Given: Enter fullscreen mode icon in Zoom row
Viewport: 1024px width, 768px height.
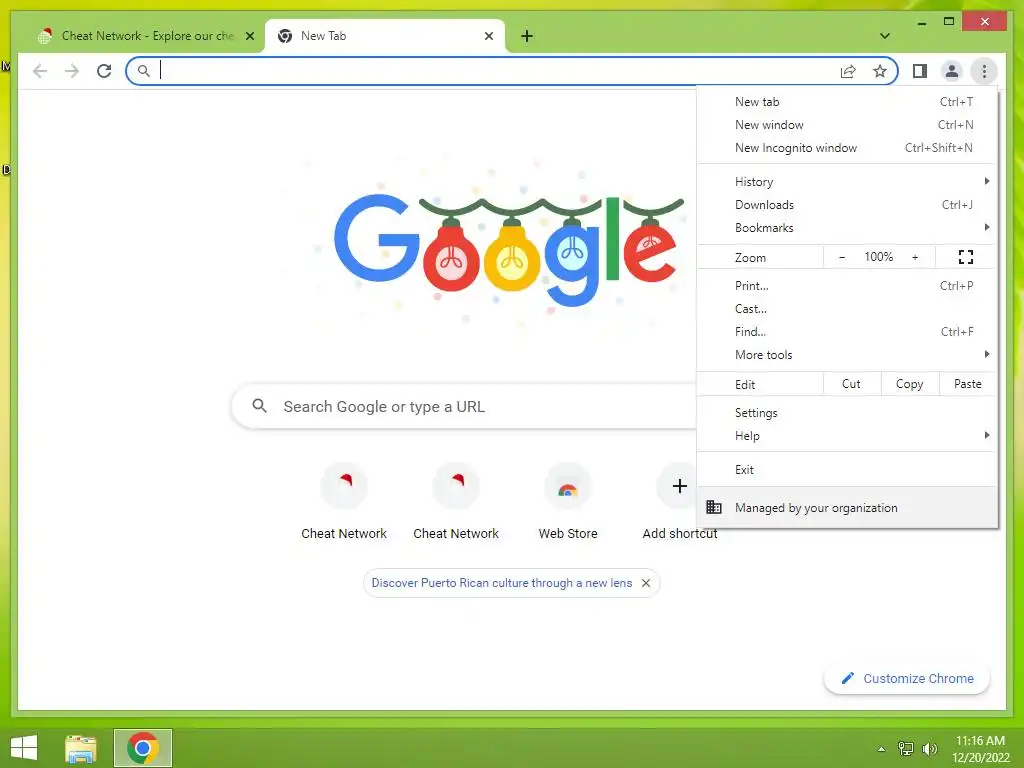Looking at the screenshot, I should [x=965, y=257].
